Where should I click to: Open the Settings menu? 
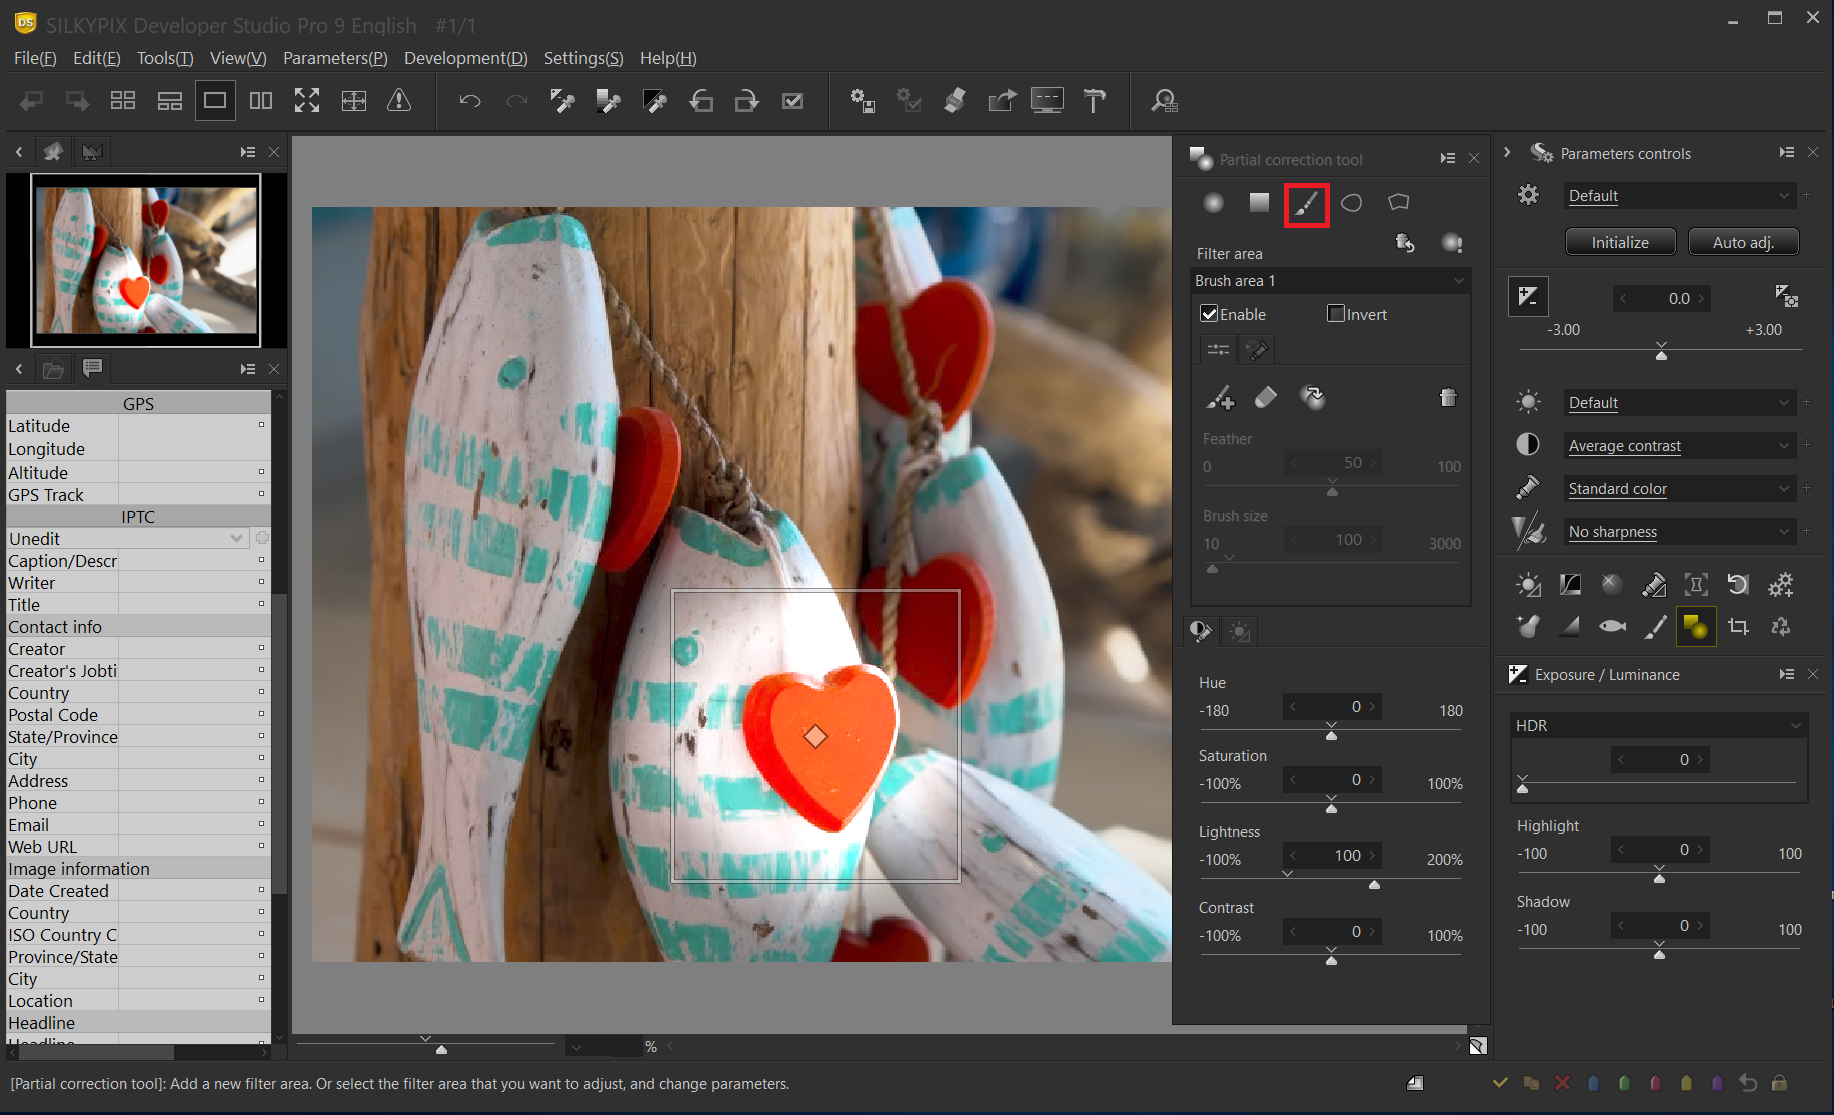tap(583, 58)
